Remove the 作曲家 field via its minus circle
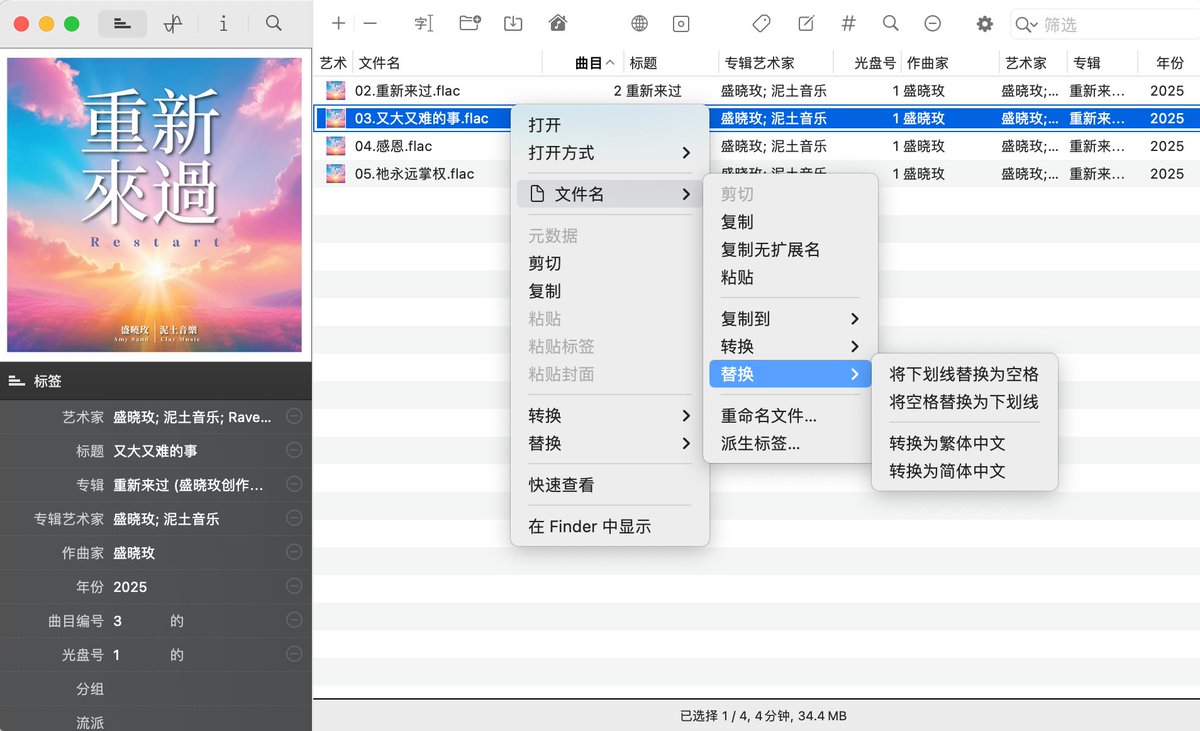This screenshot has width=1200, height=731. click(x=294, y=552)
